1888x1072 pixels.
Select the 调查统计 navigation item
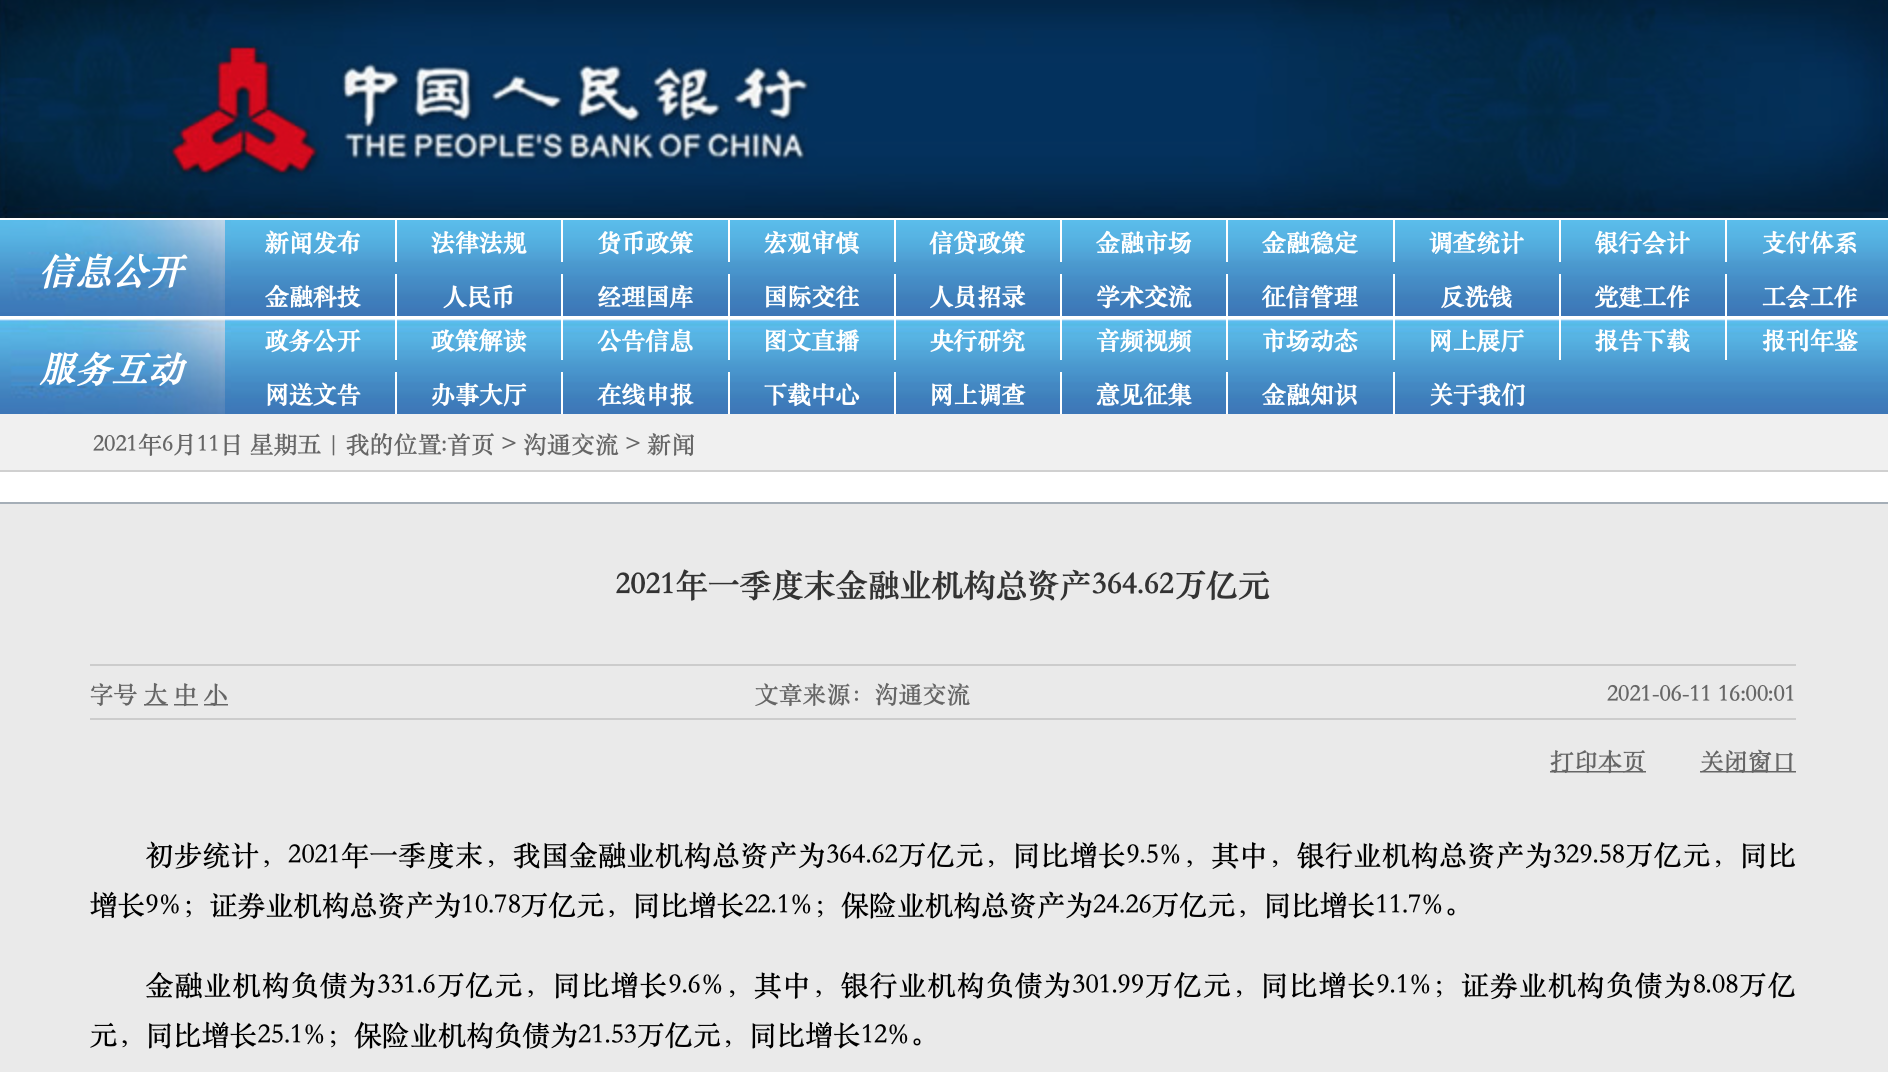tap(1476, 243)
